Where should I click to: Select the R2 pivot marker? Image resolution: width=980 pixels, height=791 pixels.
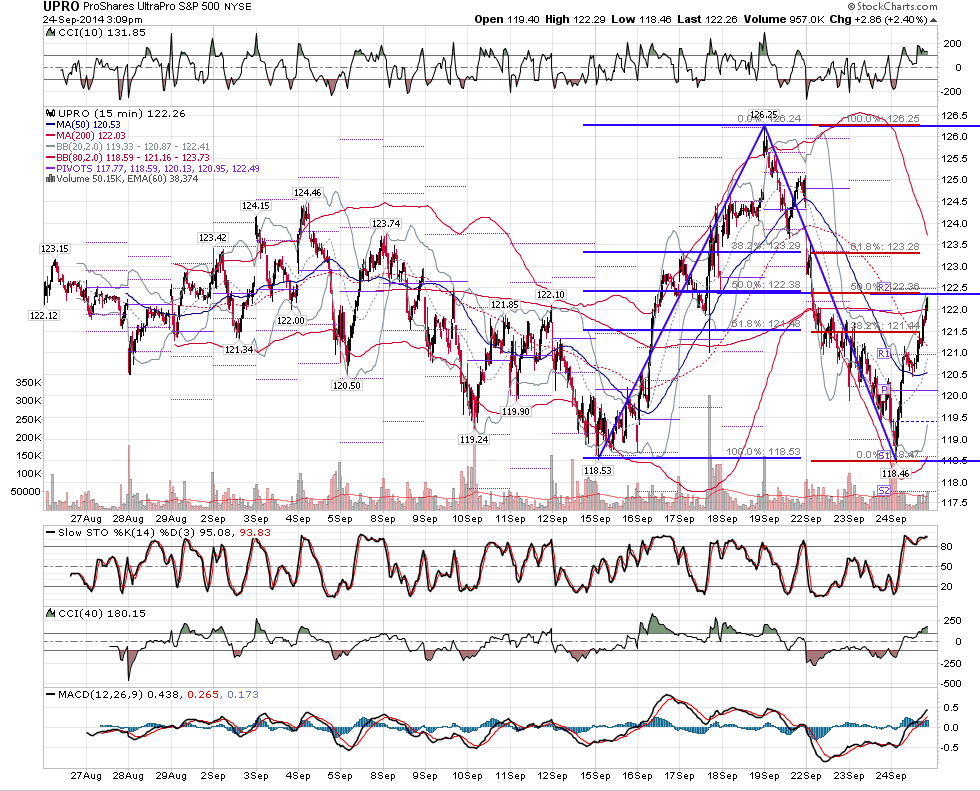point(884,287)
